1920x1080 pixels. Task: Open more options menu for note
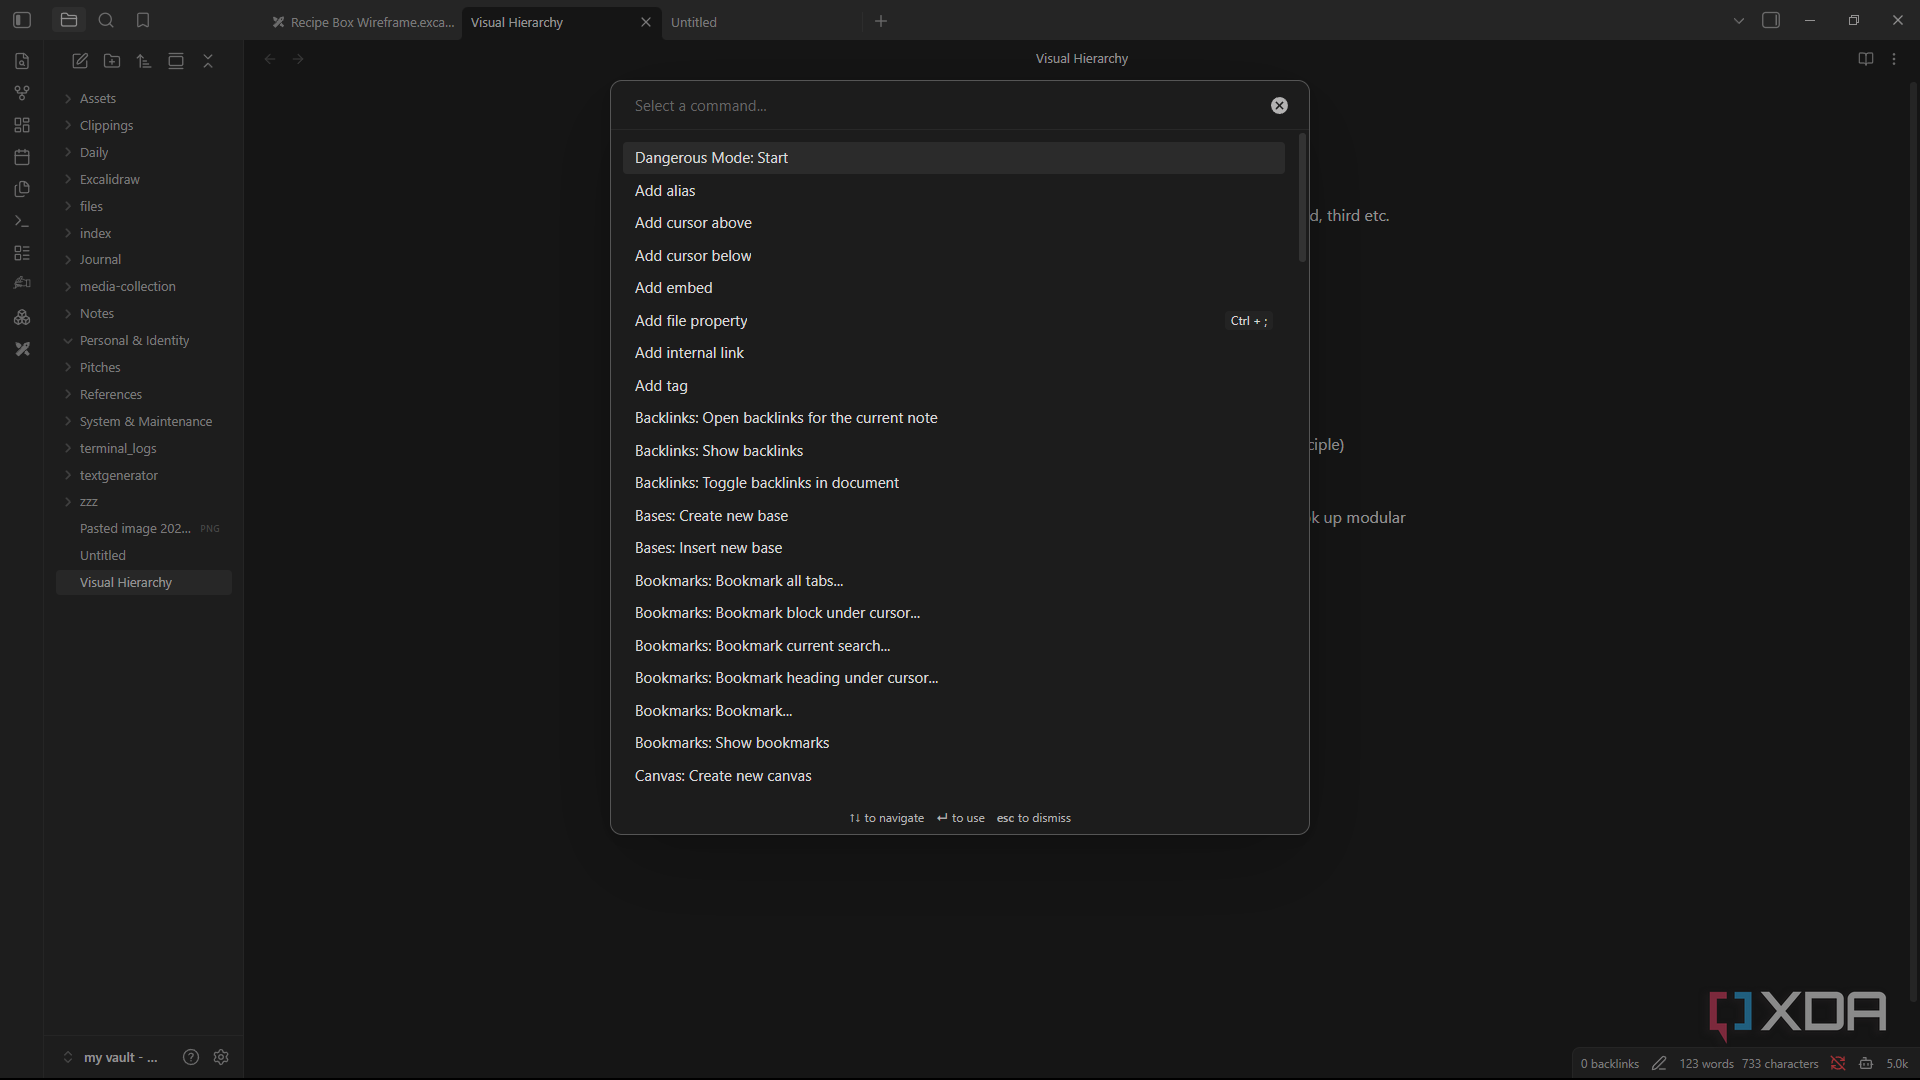click(1894, 59)
